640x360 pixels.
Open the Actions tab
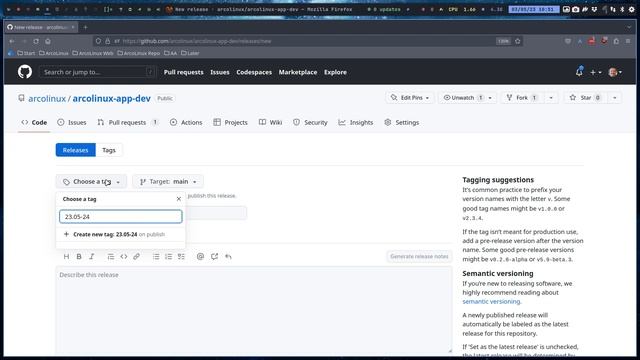pos(186,122)
